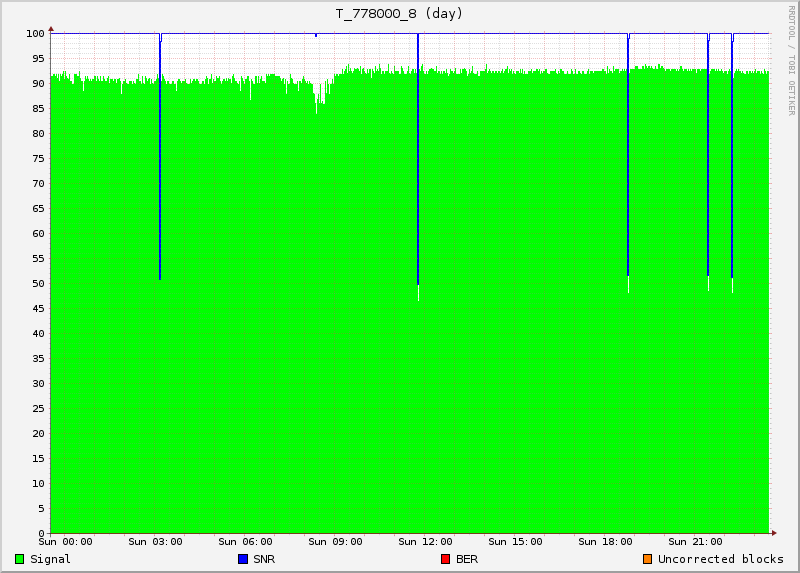Click the 75 value on y-axis
This screenshot has width=800, height=573.
click(x=38, y=159)
